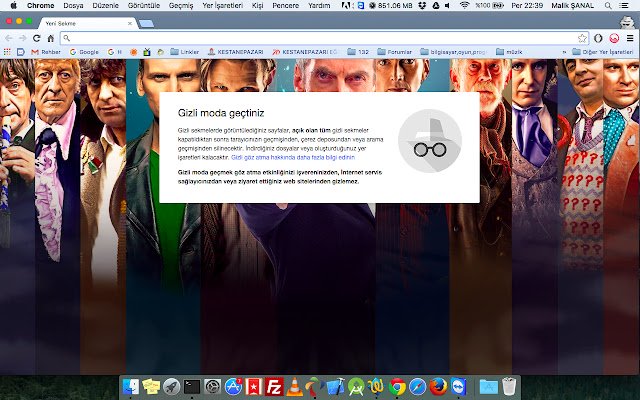The height and width of the screenshot is (400, 640).
Task: Click the Opera-style circular extension icon
Action: click(598, 38)
